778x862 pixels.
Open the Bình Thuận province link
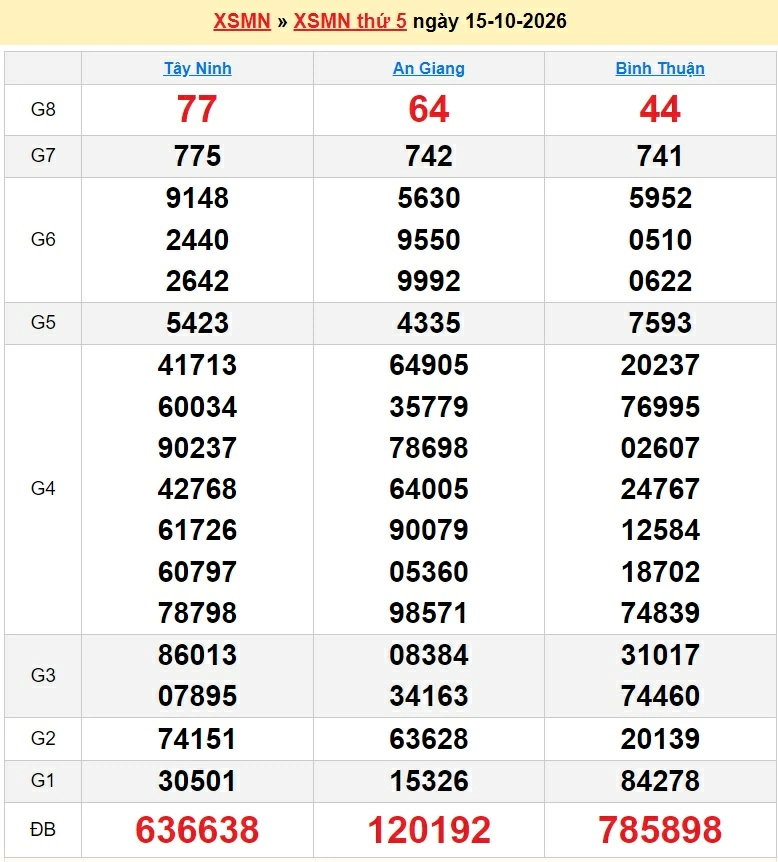(660, 68)
